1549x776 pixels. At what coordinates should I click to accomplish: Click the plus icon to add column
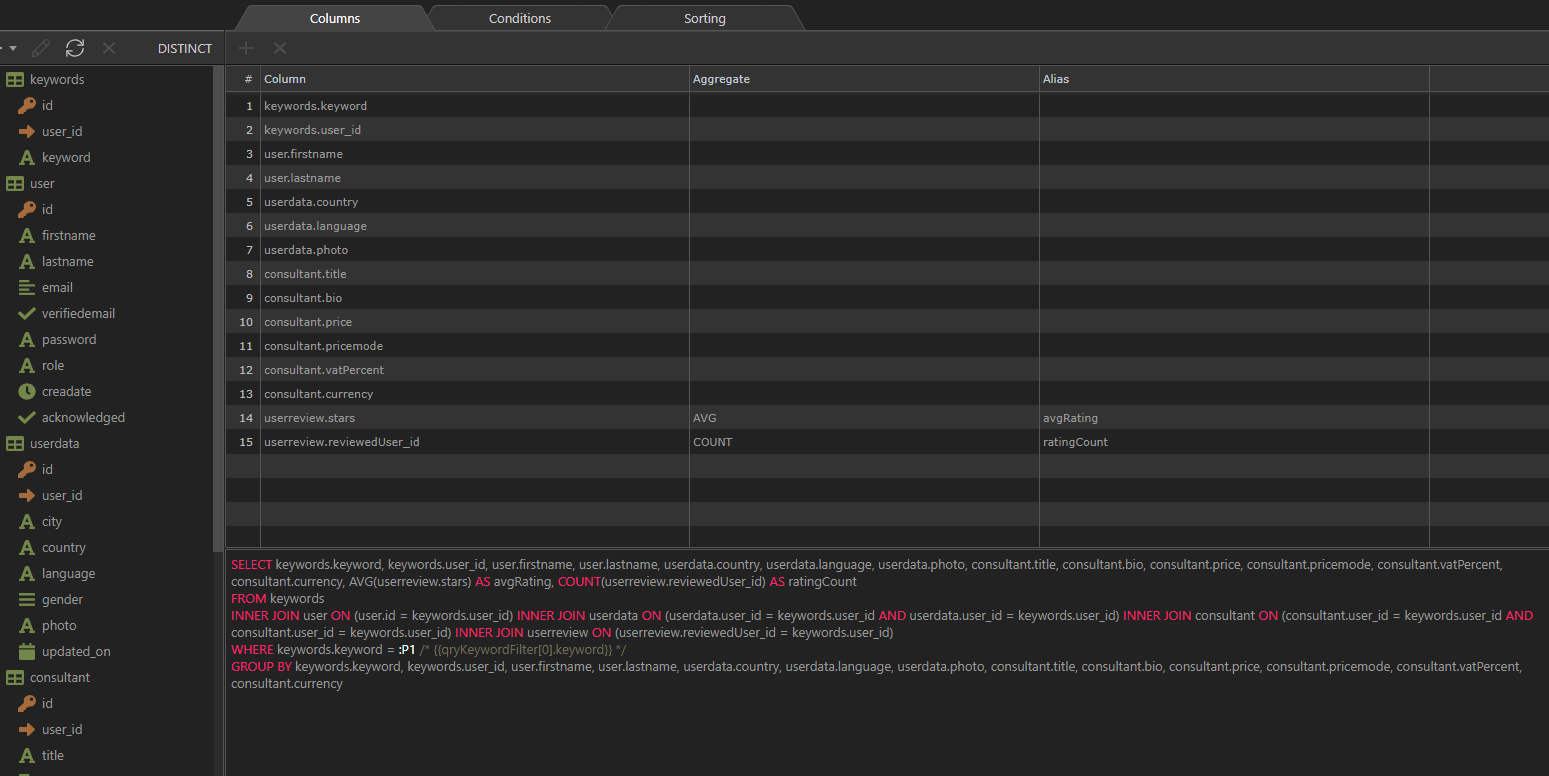[246, 48]
